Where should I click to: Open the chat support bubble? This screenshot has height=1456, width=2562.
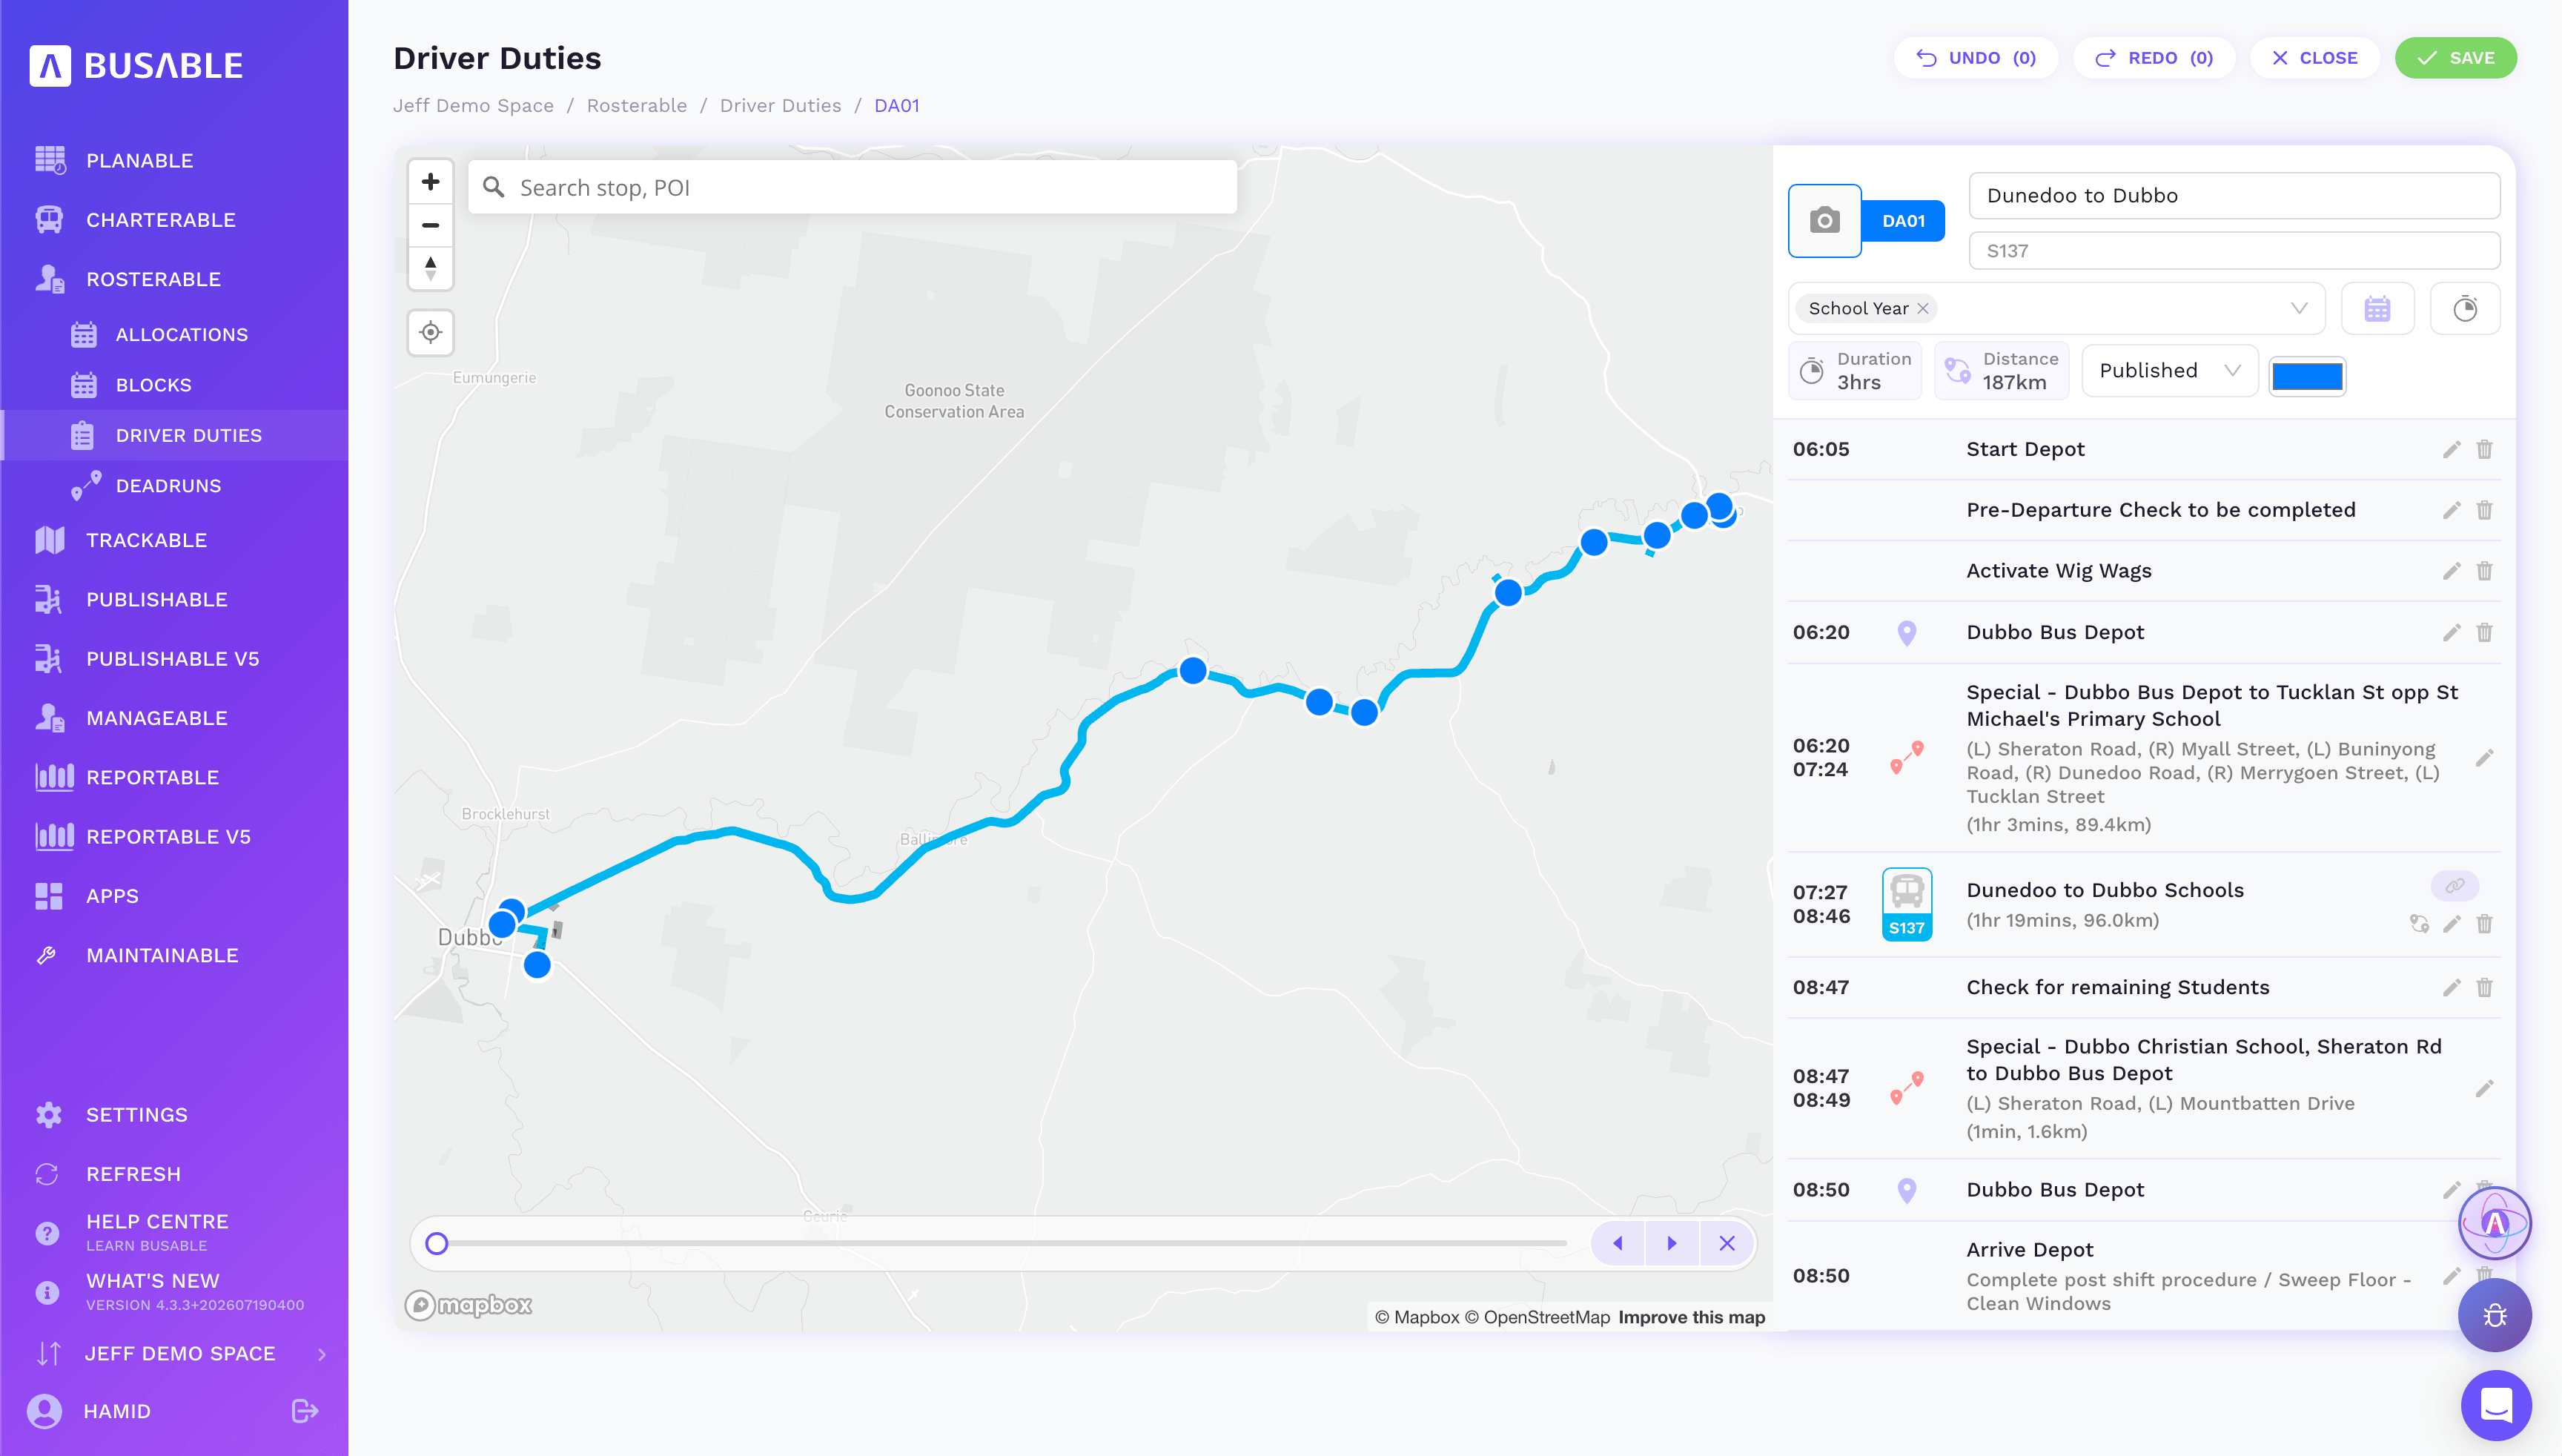click(2496, 1405)
